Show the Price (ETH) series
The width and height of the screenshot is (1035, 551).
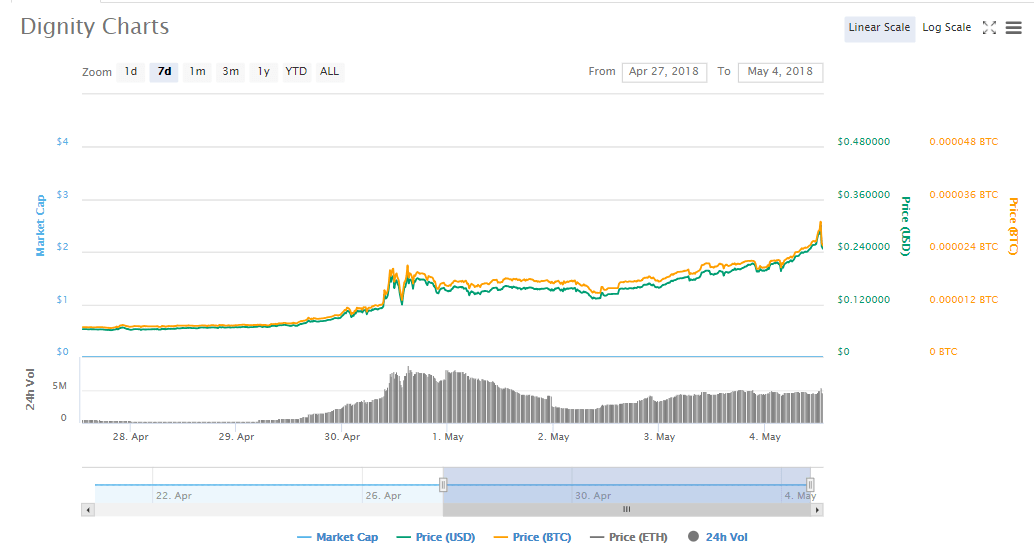point(628,537)
